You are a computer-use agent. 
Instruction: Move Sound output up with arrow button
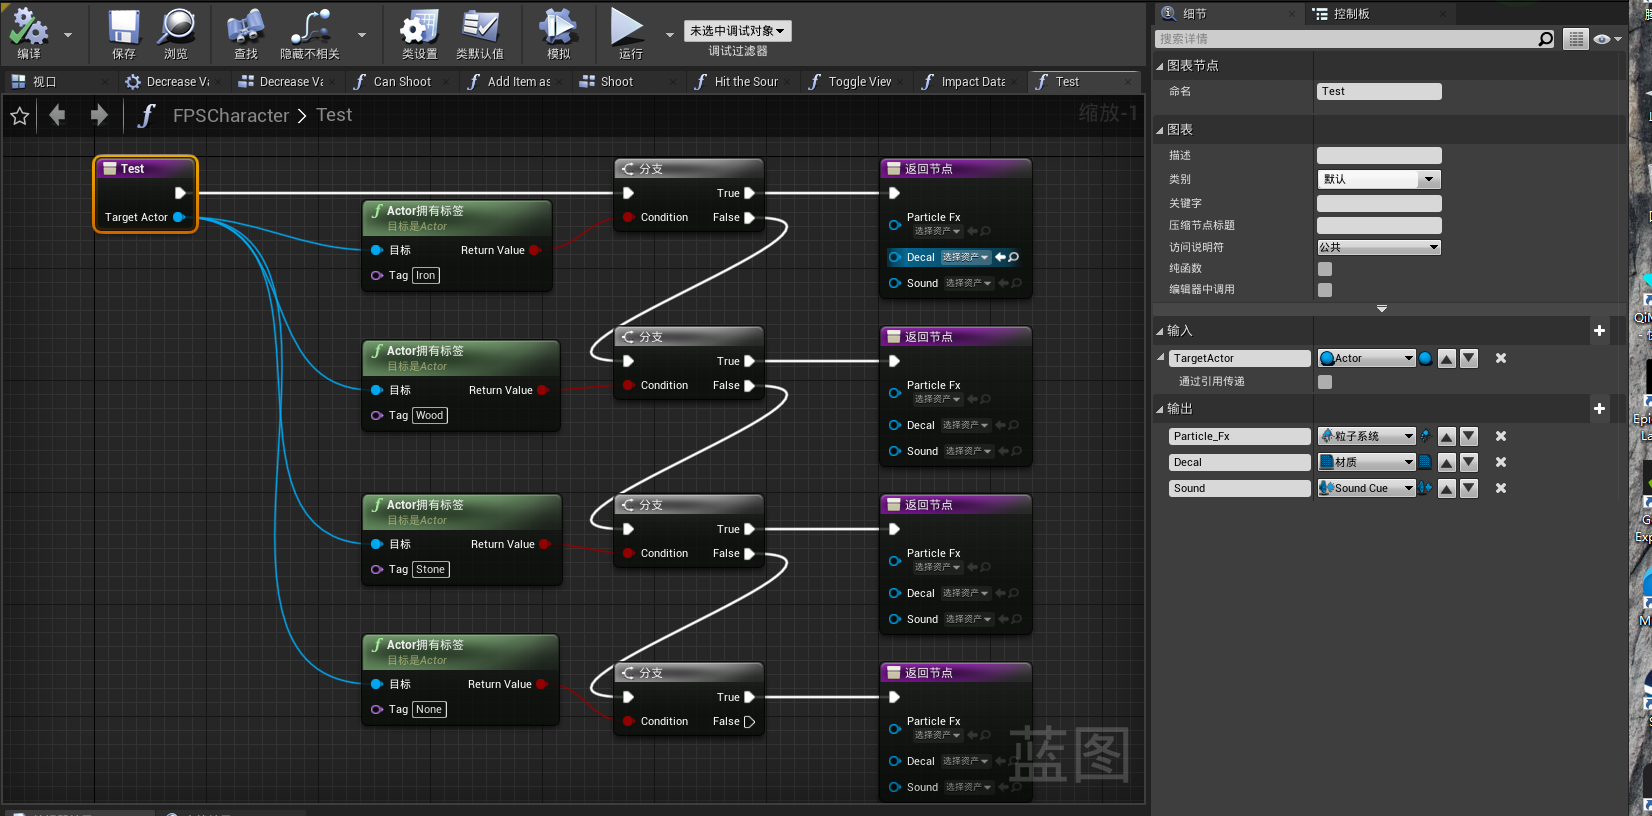[x=1447, y=488]
